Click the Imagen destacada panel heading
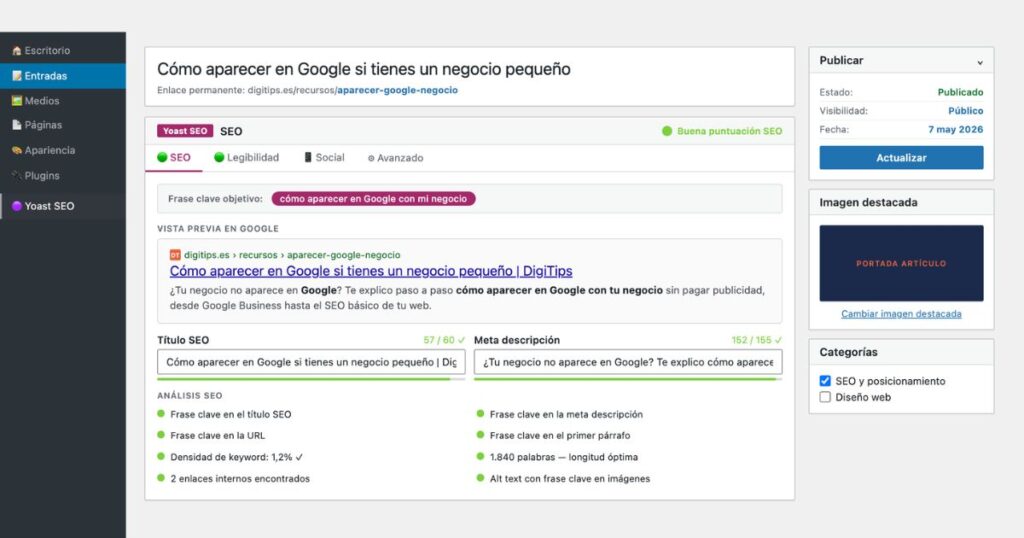Screen dimensions: 1024x538 coord(868,202)
